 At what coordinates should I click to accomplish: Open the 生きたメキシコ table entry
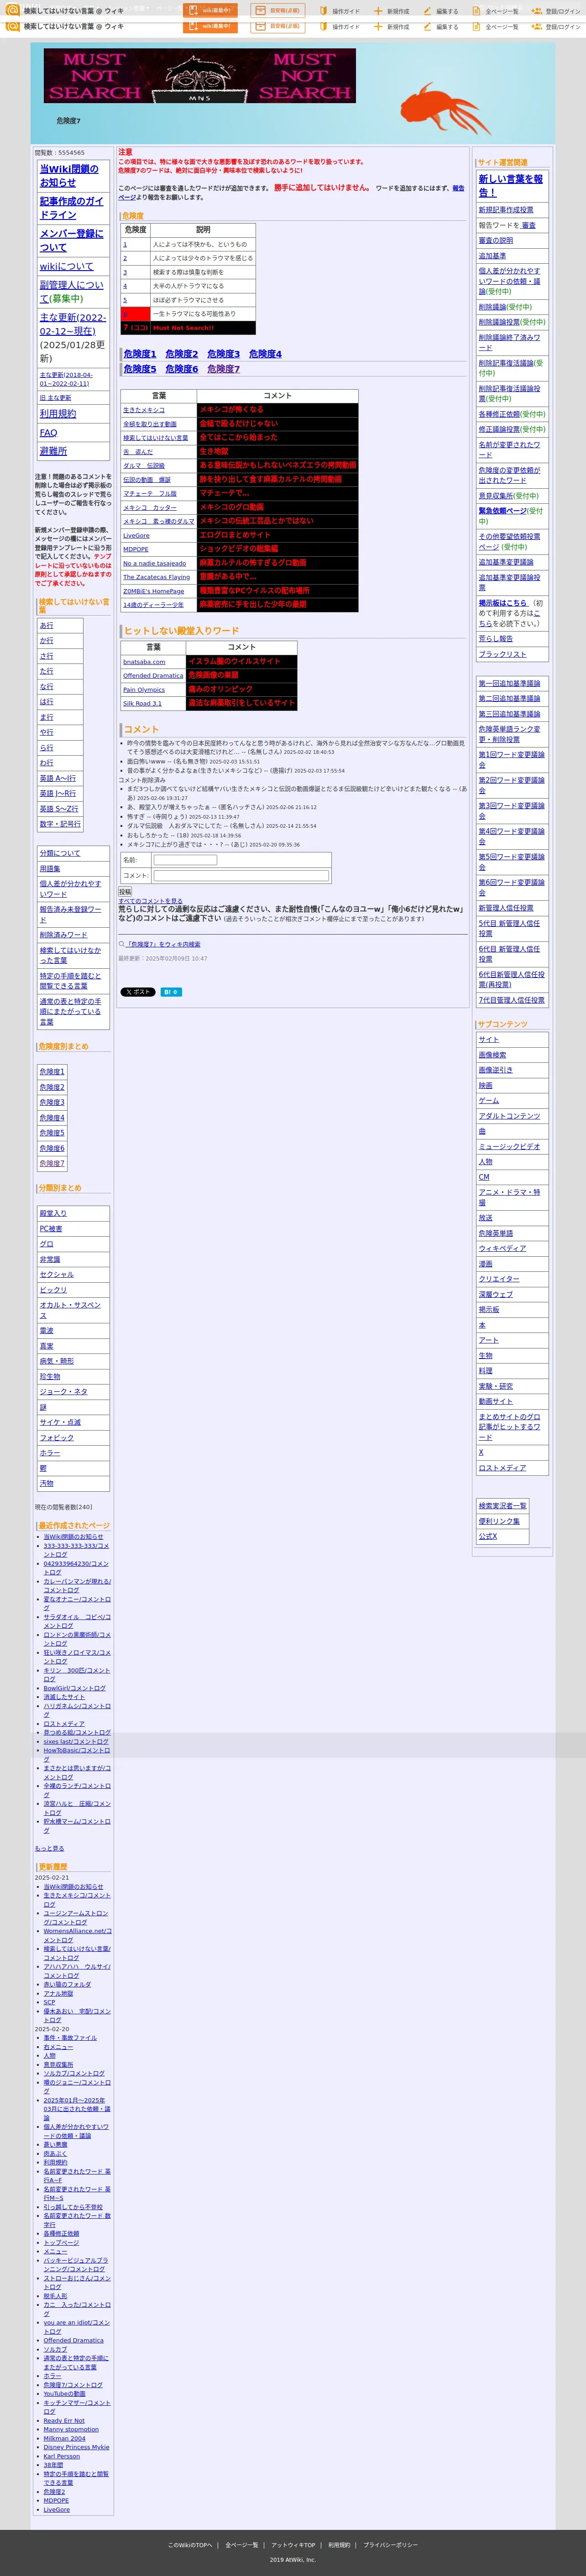tap(144, 410)
